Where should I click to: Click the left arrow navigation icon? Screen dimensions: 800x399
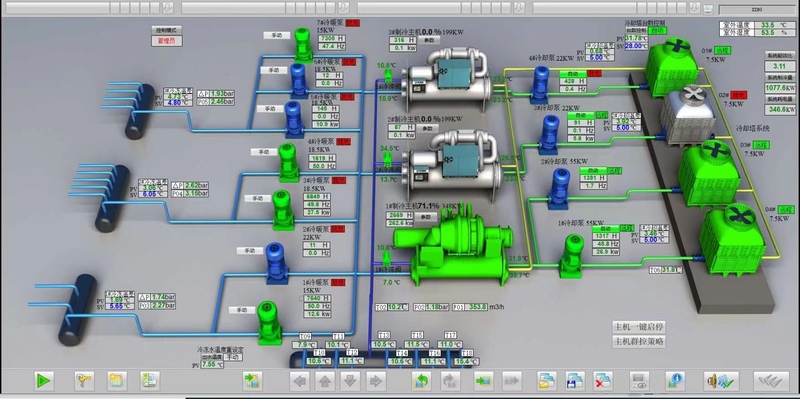click(300, 381)
